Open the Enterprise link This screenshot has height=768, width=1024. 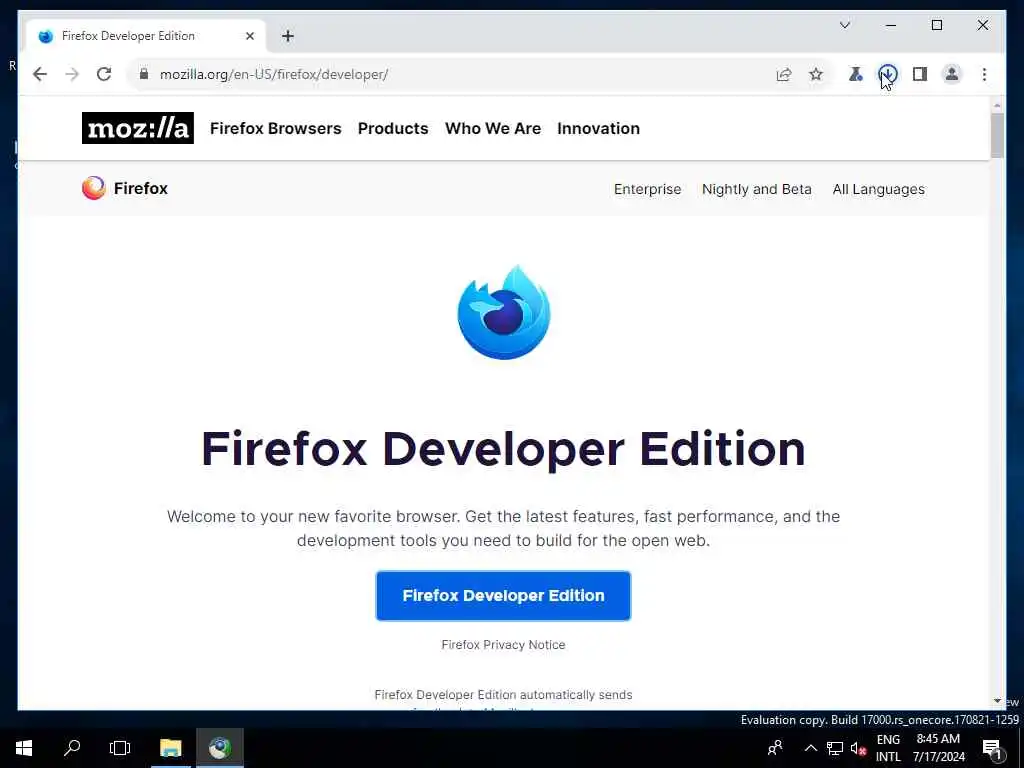click(x=647, y=189)
